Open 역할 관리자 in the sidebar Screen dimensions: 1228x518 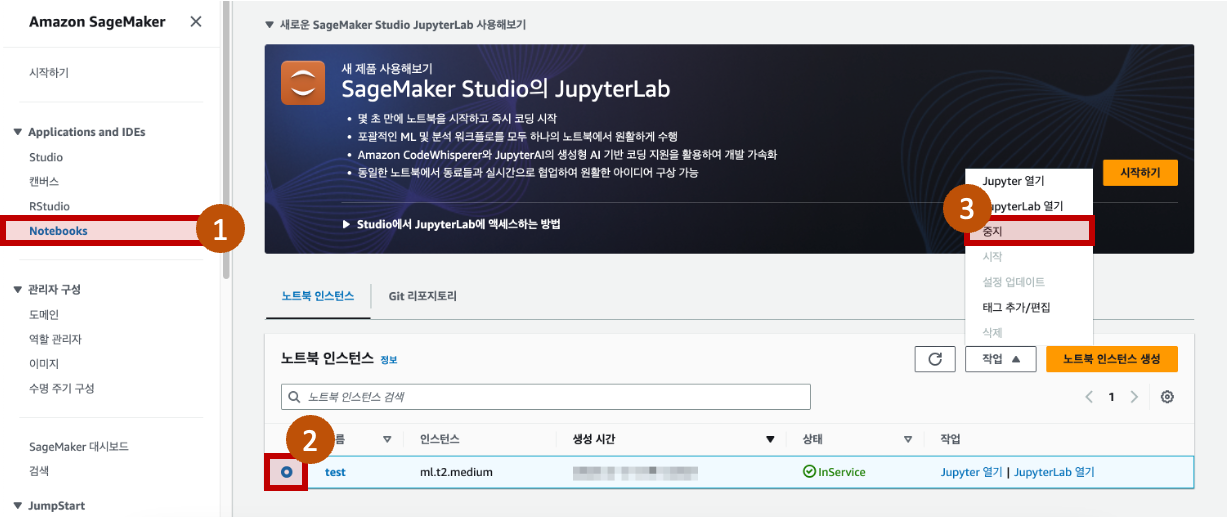[x=55, y=339]
